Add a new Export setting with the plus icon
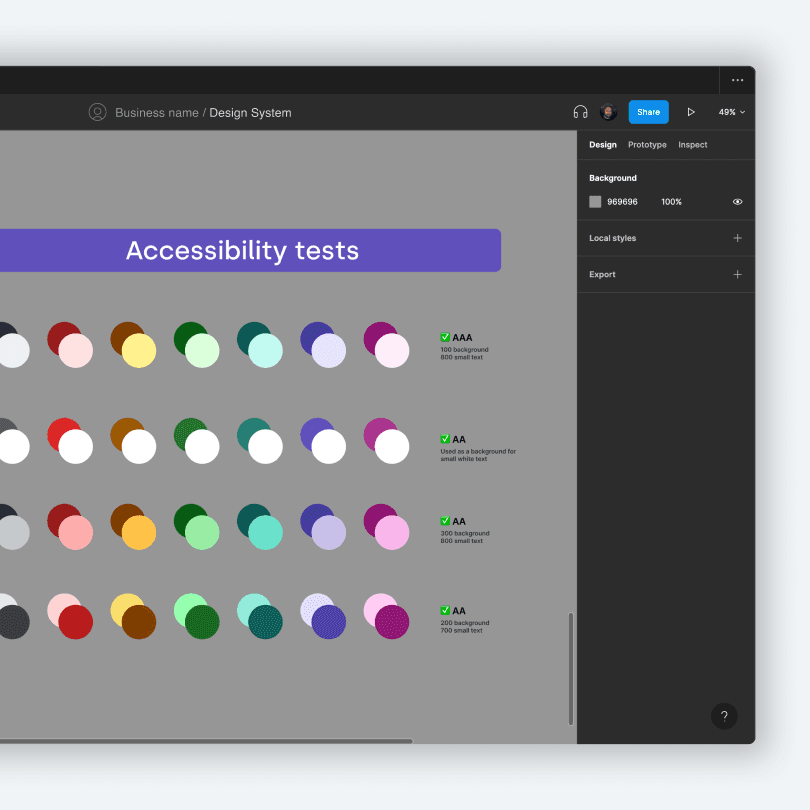This screenshot has width=810, height=810. coord(737,274)
